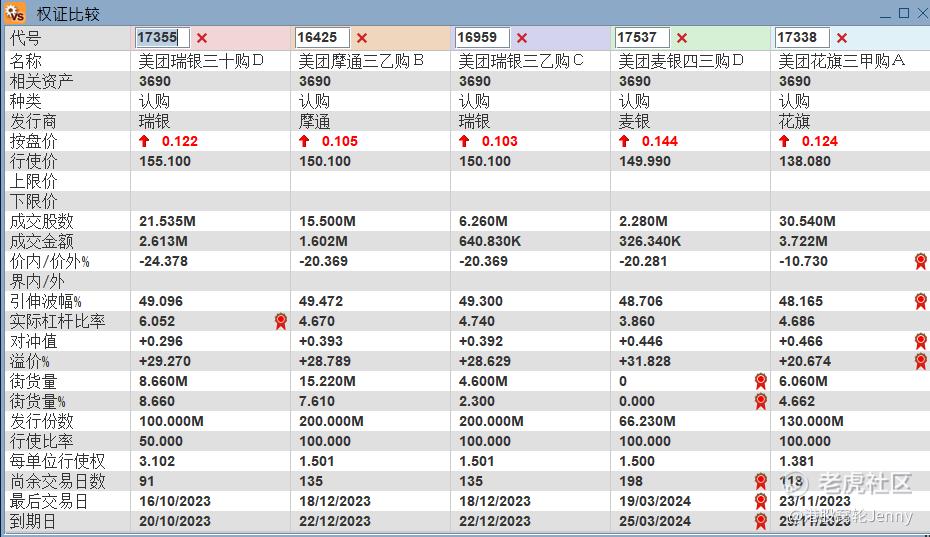Click the red up arrow beside 0.124
The height and width of the screenshot is (537, 930).
tap(784, 141)
